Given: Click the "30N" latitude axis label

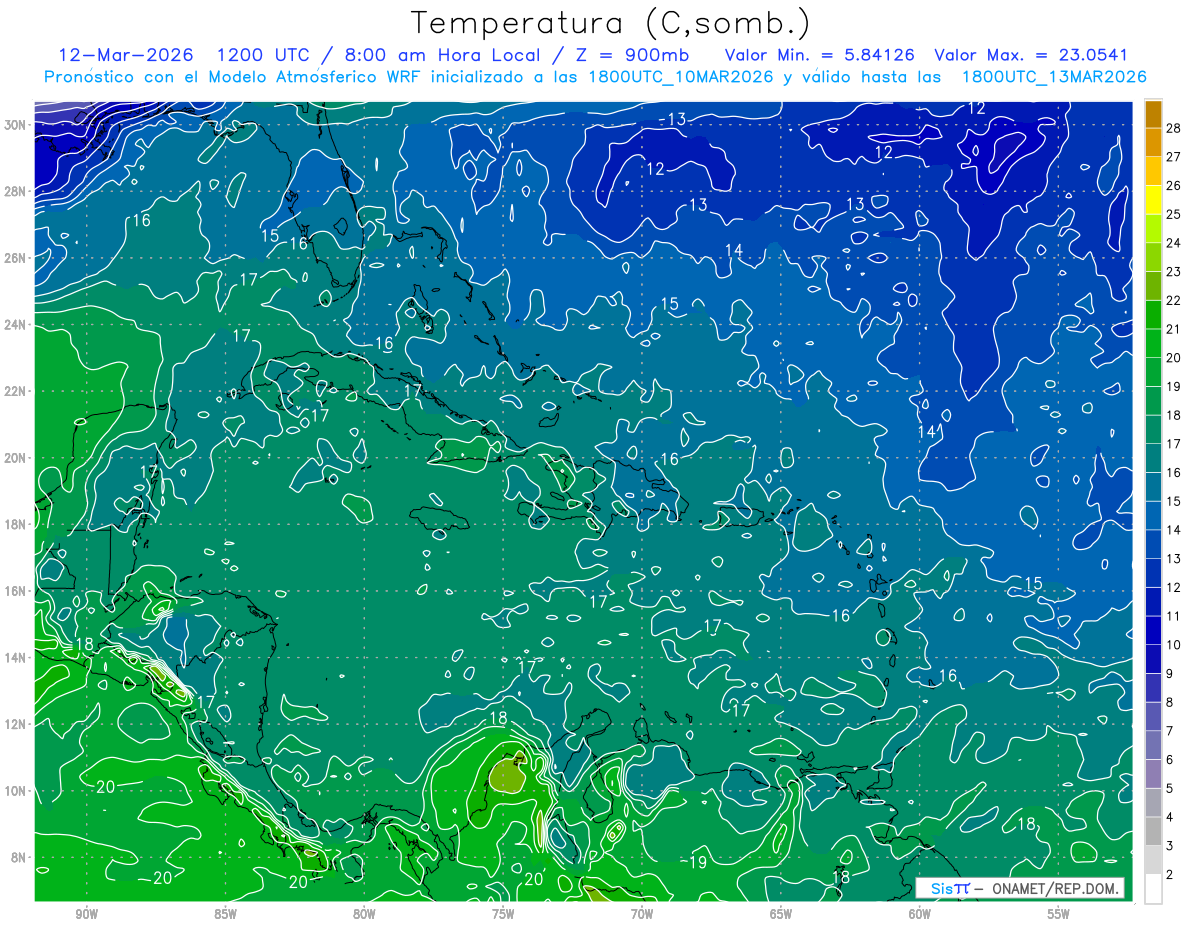Looking at the screenshot, I should pos(15,124).
